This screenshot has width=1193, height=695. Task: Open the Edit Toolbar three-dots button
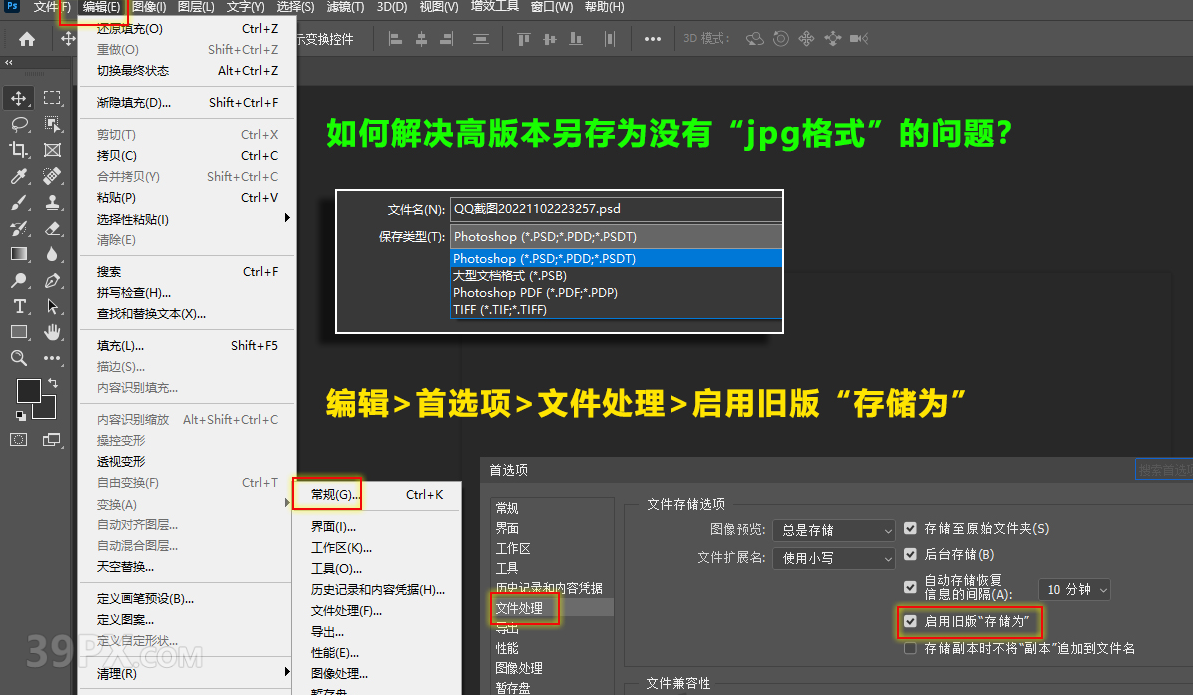[x=52, y=358]
